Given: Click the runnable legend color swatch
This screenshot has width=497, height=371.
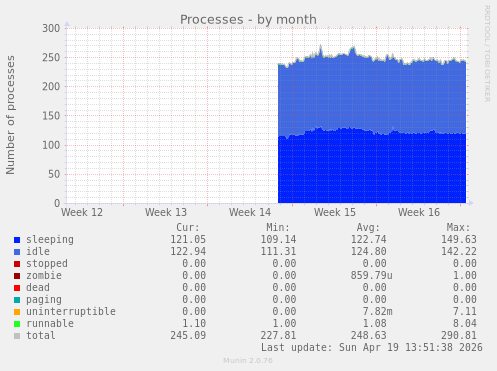Looking at the screenshot, I should 17,324.
